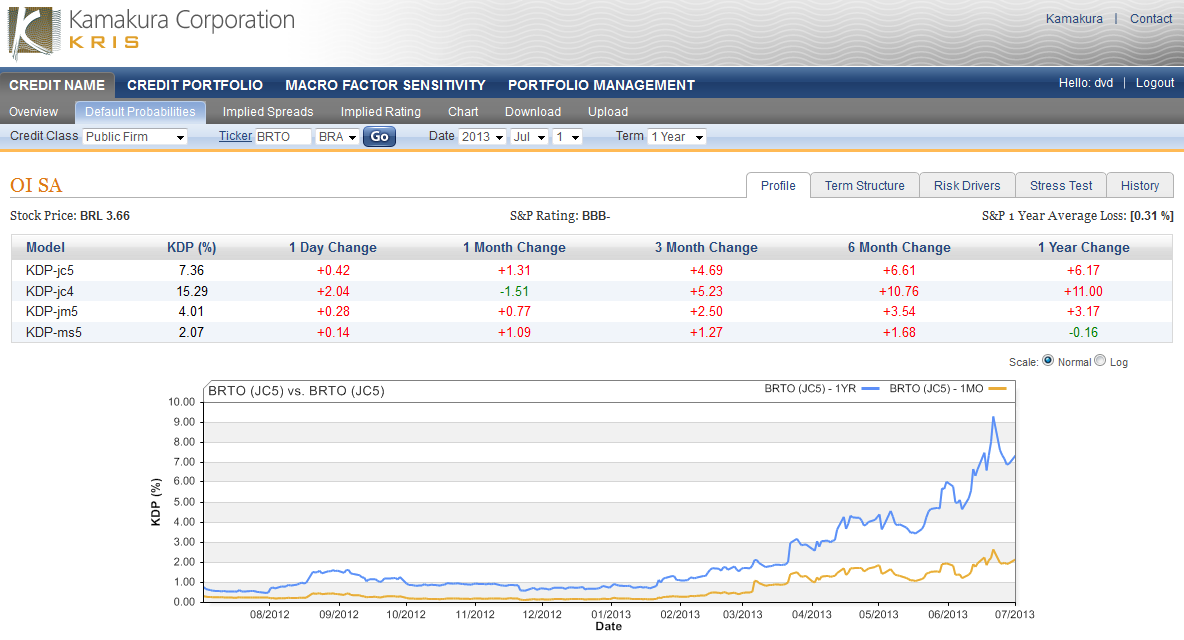Click the Go button
The height and width of the screenshot is (640, 1184).
(x=379, y=137)
